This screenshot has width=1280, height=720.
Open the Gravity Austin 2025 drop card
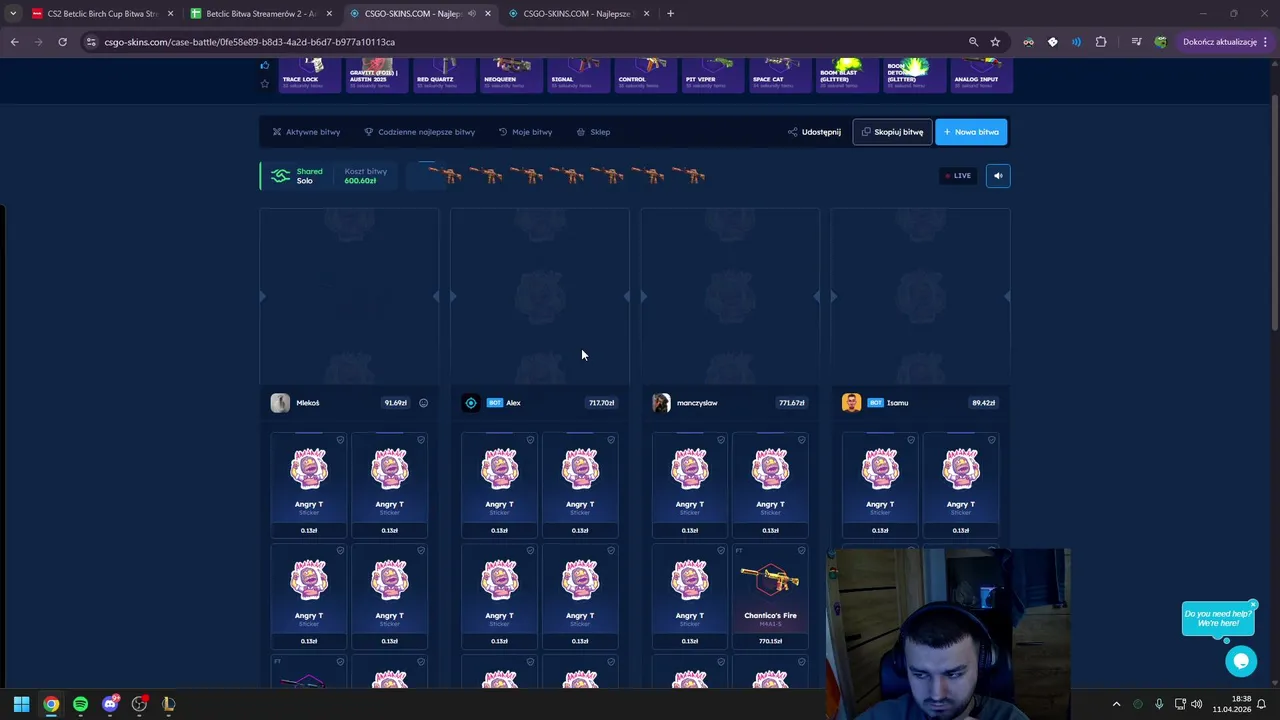click(376, 76)
